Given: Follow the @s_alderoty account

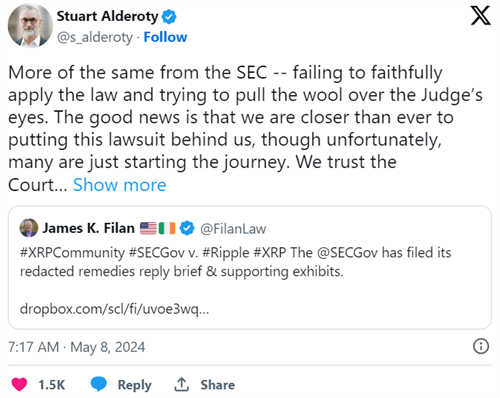Looking at the screenshot, I should tap(165, 37).
